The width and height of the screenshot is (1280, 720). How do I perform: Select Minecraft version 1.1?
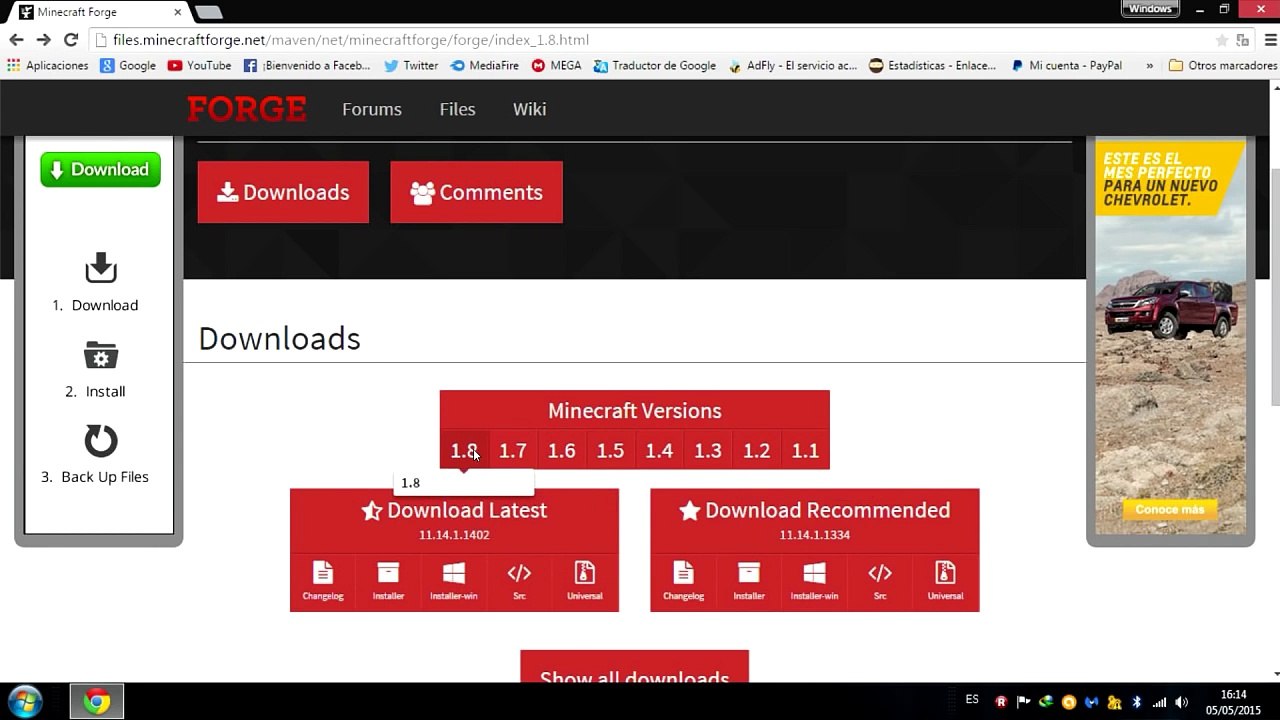click(x=805, y=451)
